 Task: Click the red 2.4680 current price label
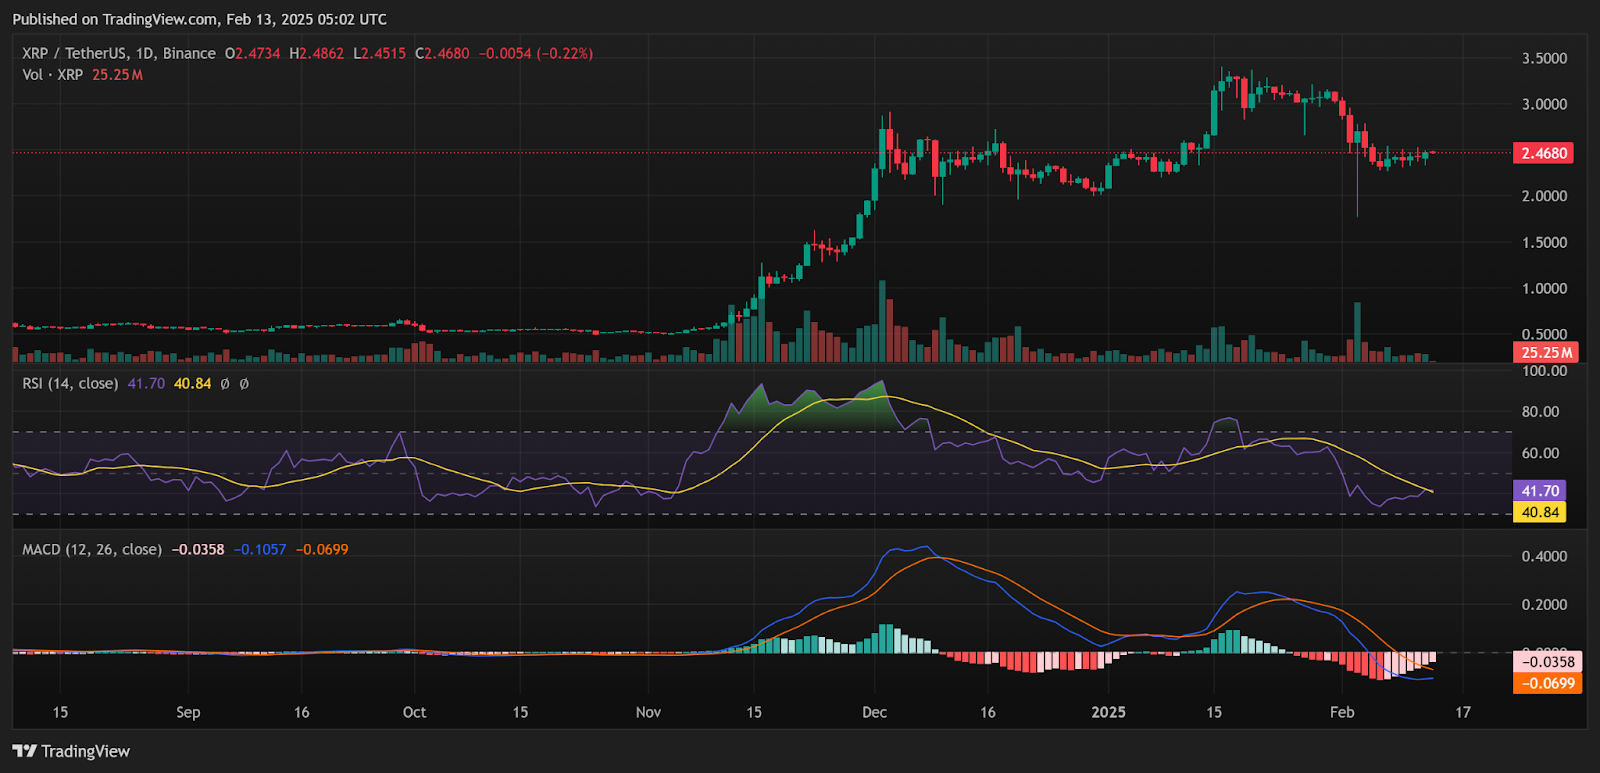click(1544, 153)
